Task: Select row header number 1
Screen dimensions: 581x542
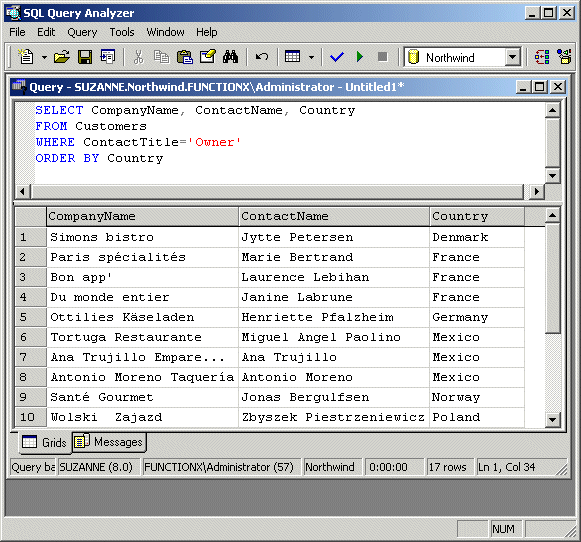Action: click(31, 237)
